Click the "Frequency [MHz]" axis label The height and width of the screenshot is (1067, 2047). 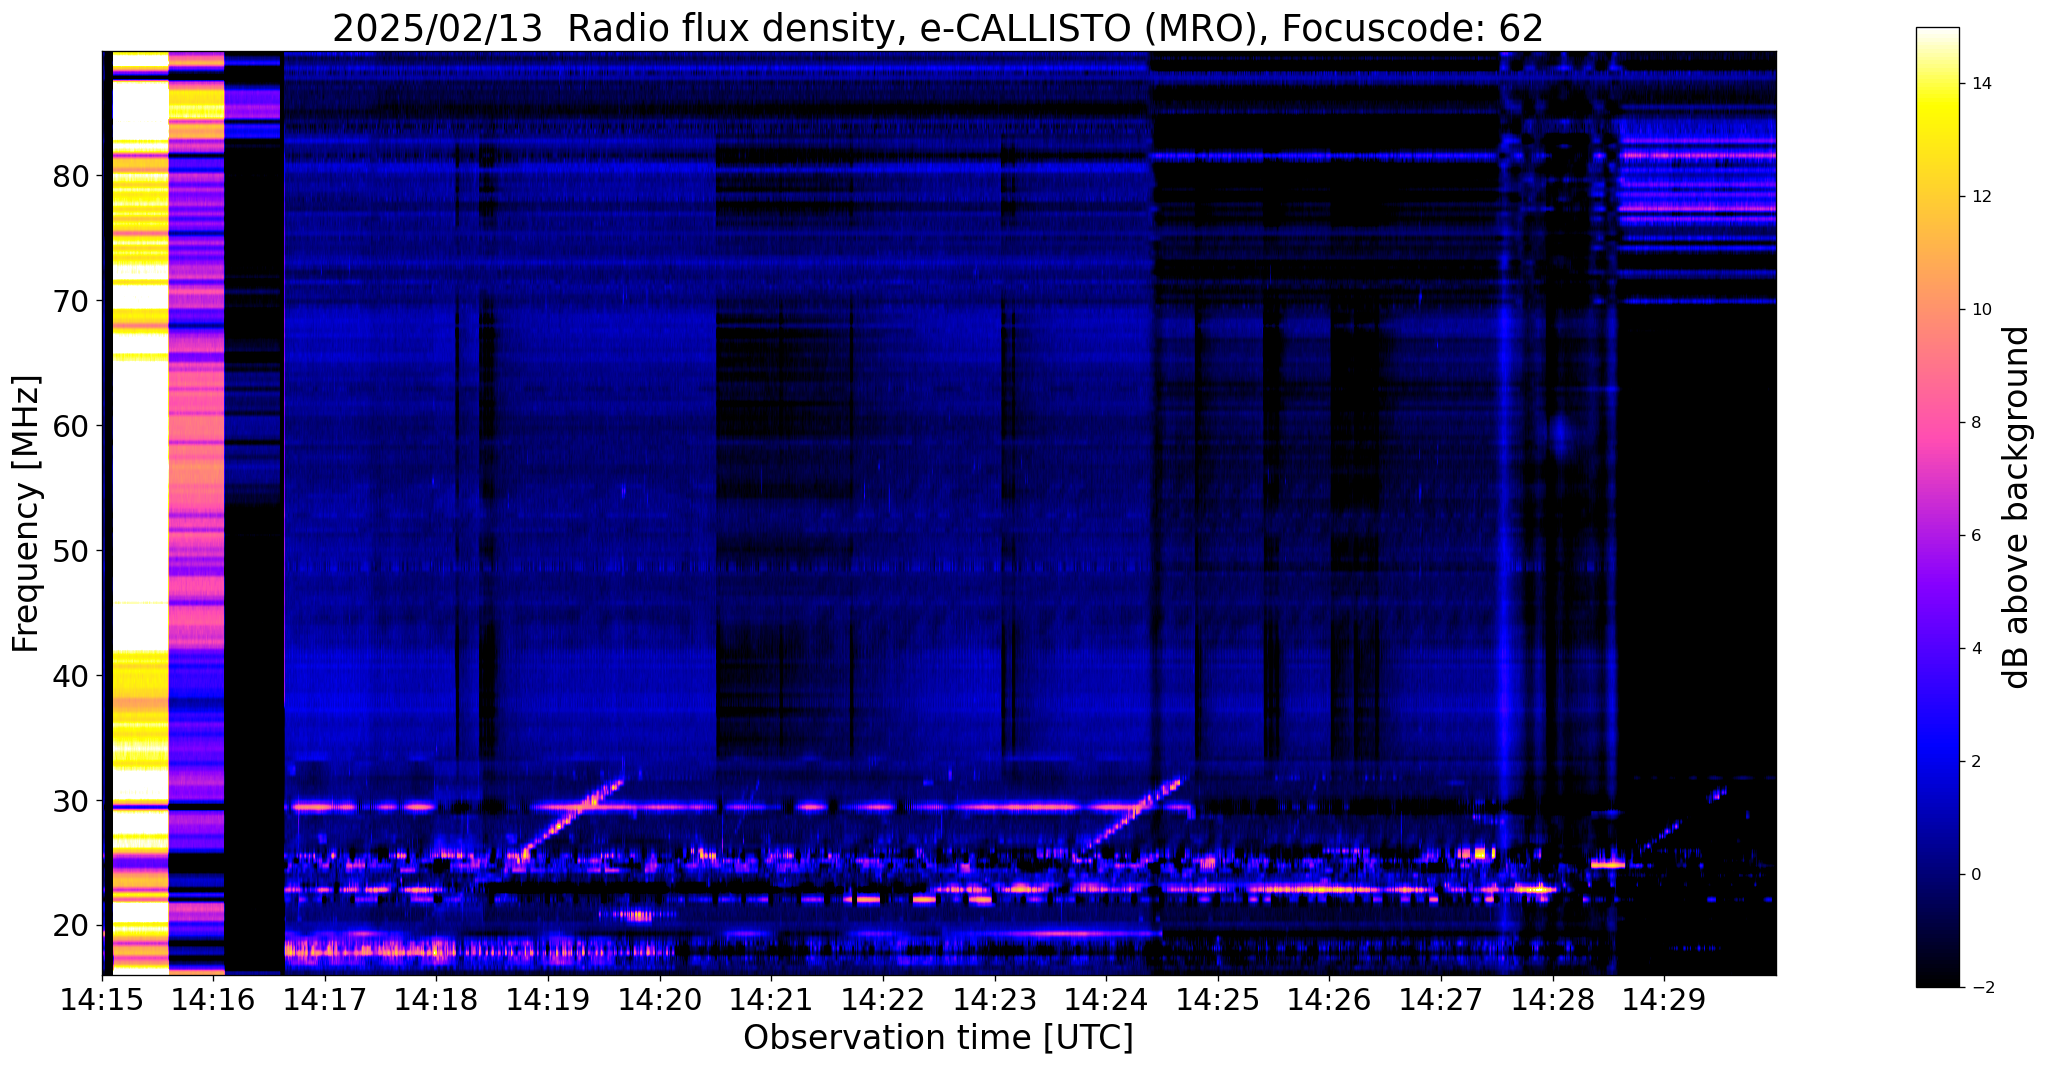pyautogui.click(x=27, y=513)
